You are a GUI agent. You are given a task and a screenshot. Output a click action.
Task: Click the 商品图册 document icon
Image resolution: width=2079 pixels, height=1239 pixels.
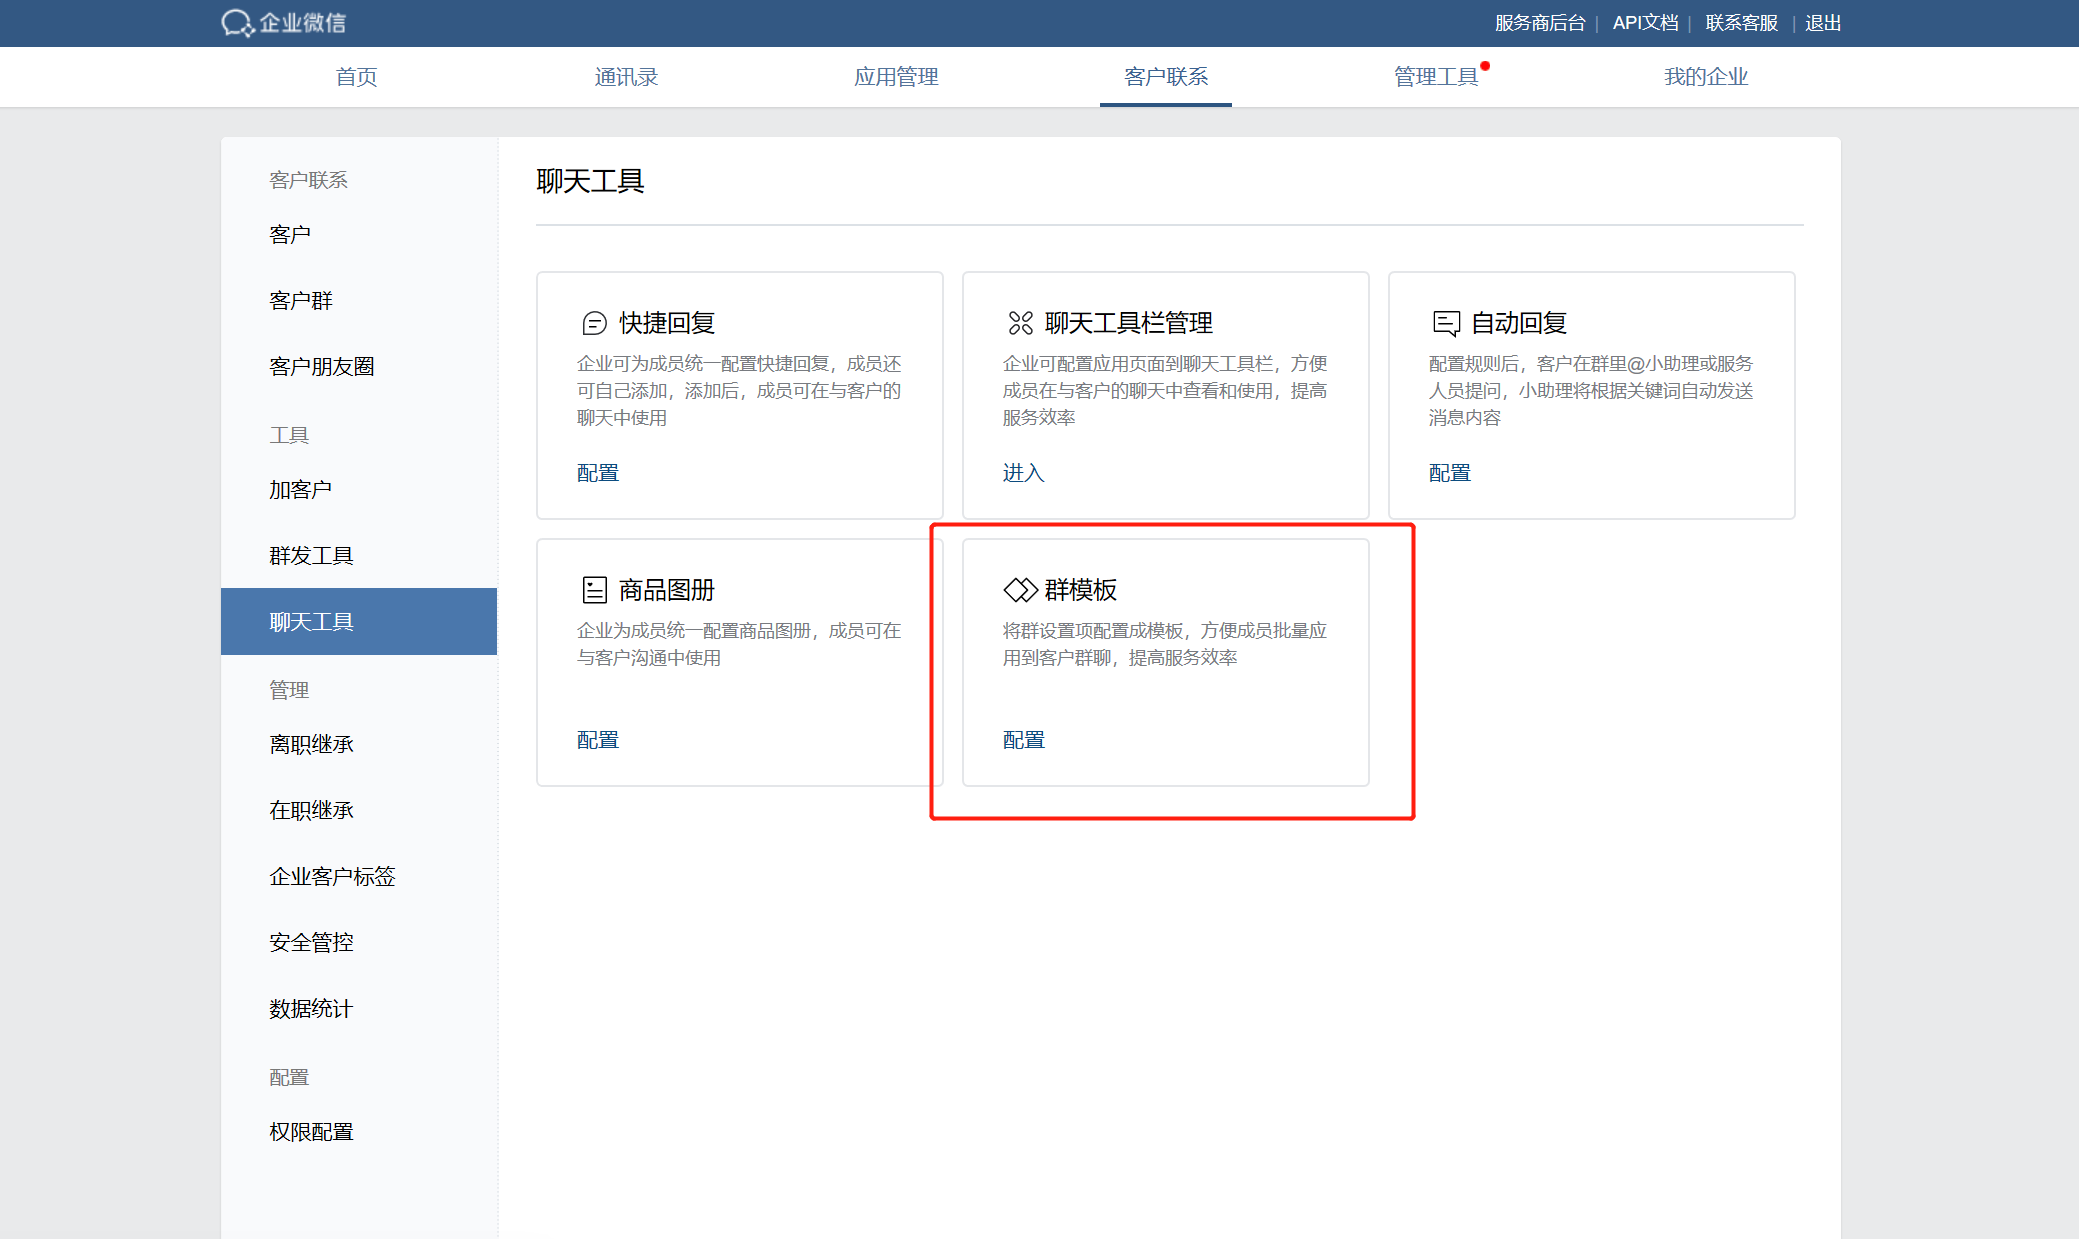click(x=594, y=590)
